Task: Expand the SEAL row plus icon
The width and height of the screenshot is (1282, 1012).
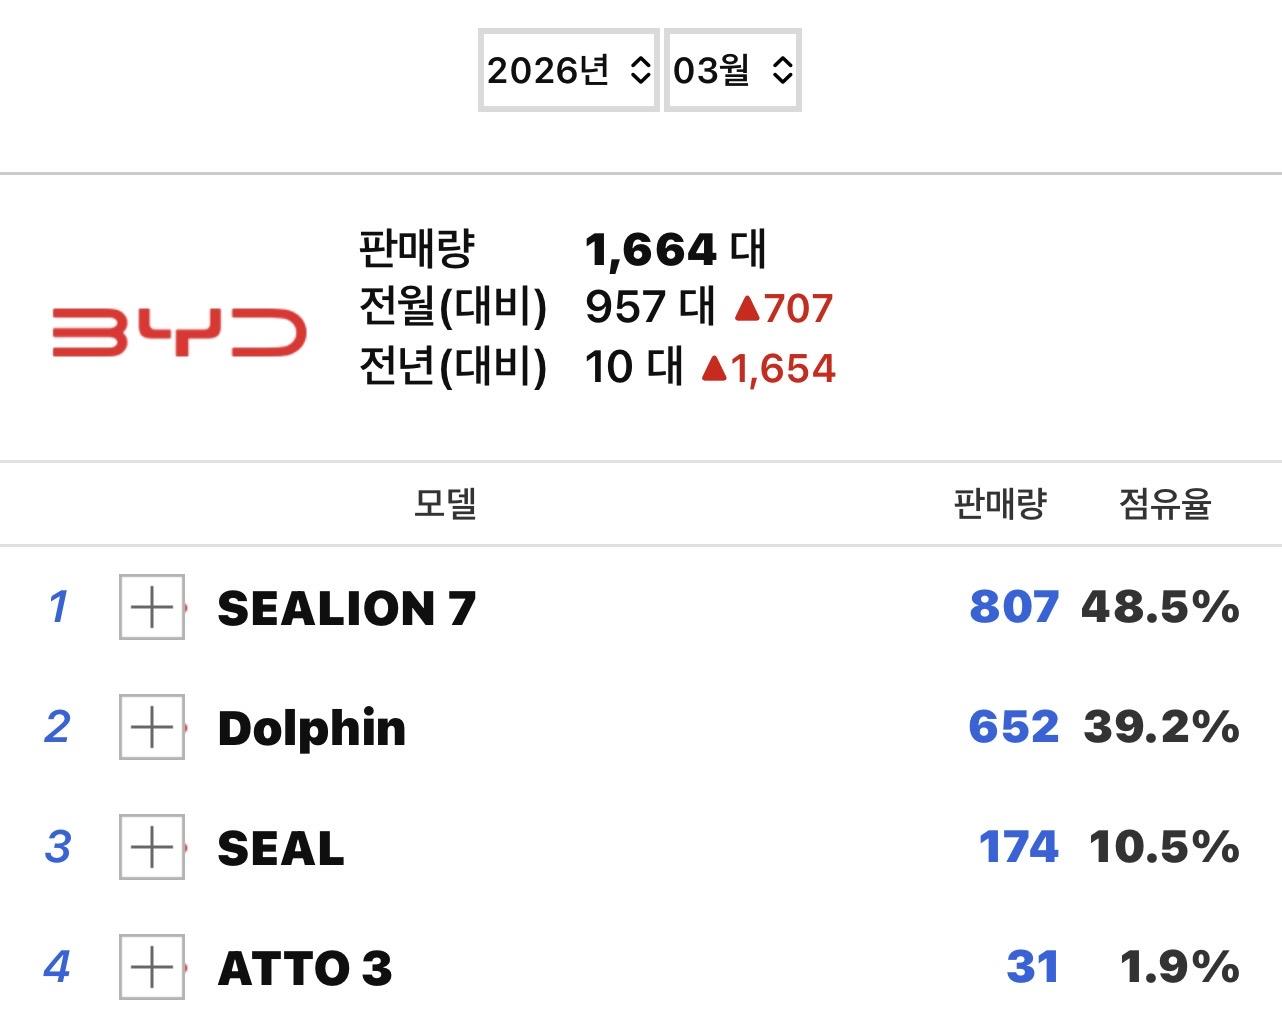Action: tap(152, 847)
